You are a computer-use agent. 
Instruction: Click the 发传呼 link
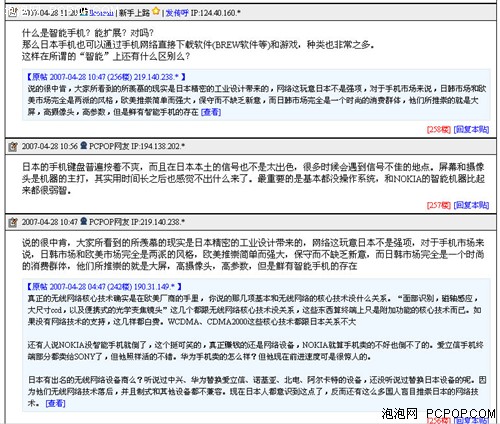[x=177, y=13]
